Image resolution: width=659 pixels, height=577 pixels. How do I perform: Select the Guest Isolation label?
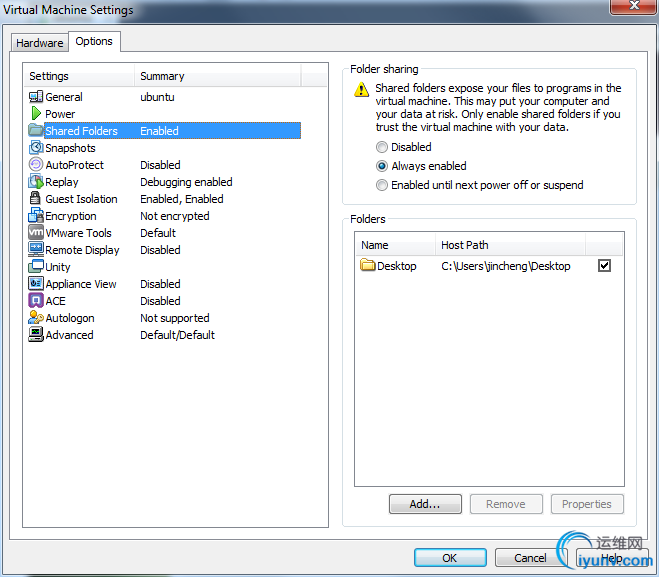(81, 199)
